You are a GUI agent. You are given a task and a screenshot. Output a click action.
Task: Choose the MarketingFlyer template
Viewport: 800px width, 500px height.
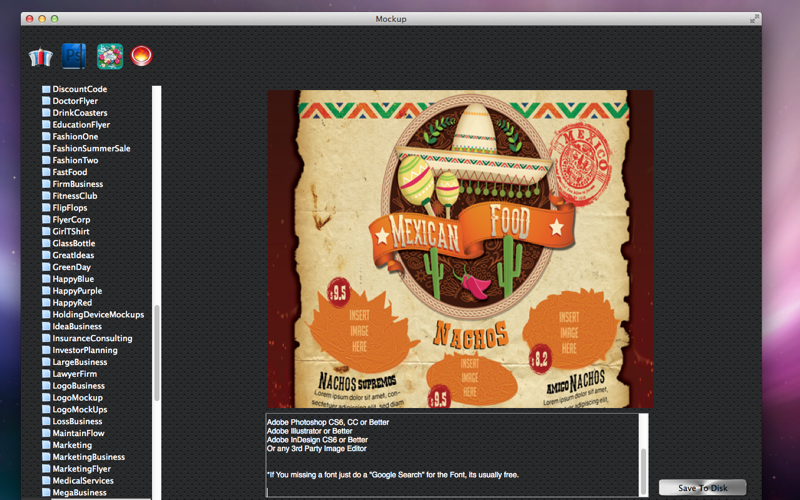(x=82, y=469)
